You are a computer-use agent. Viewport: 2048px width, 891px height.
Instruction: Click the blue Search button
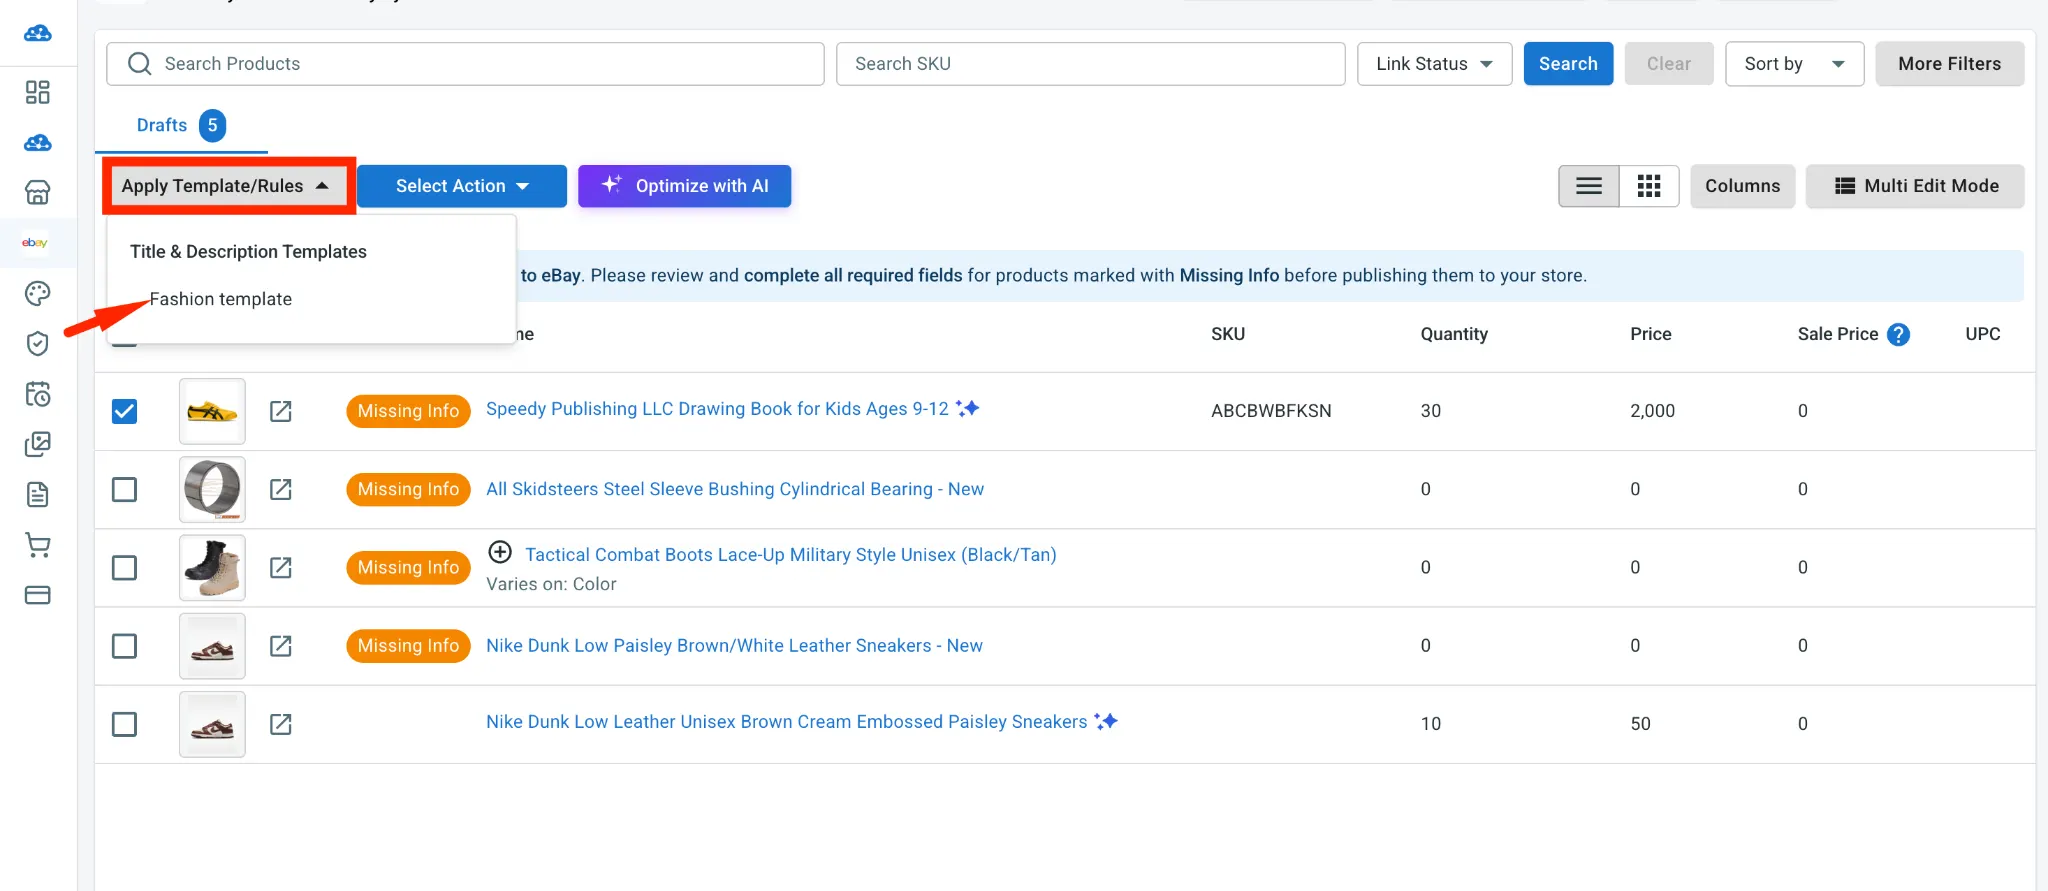click(1568, 64)
